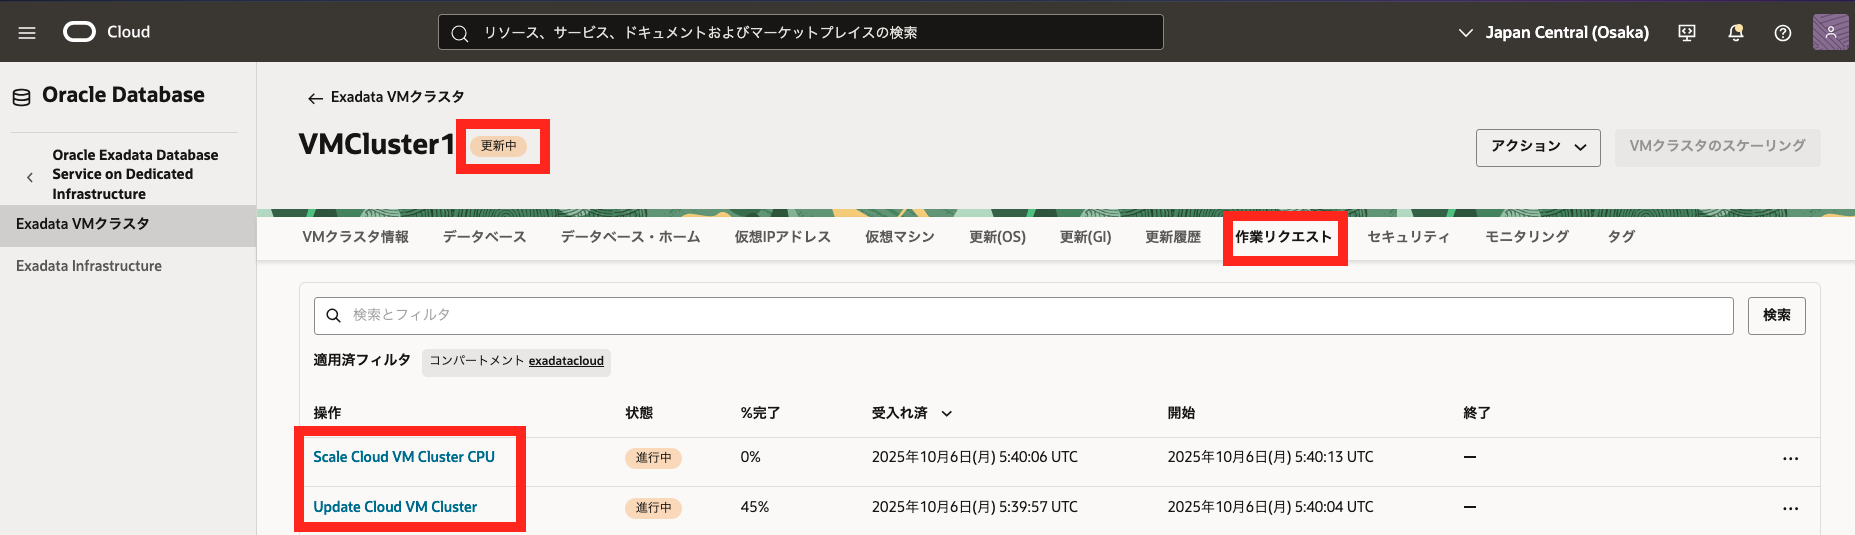Focus the 検索とフィルタ input field

(1030, 316)
